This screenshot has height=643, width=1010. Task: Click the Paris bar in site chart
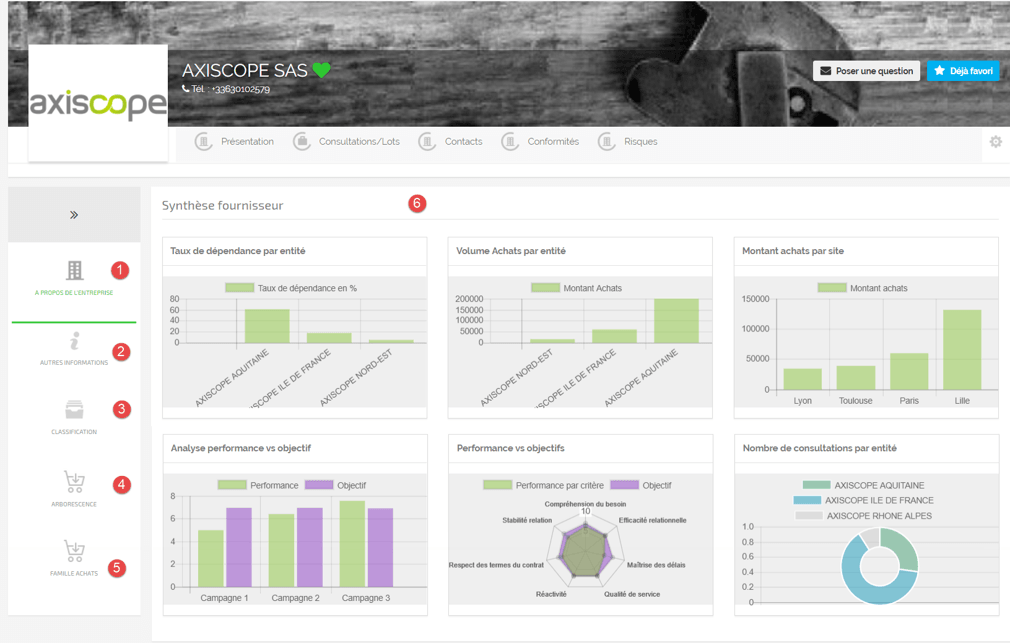coord(909,372)
